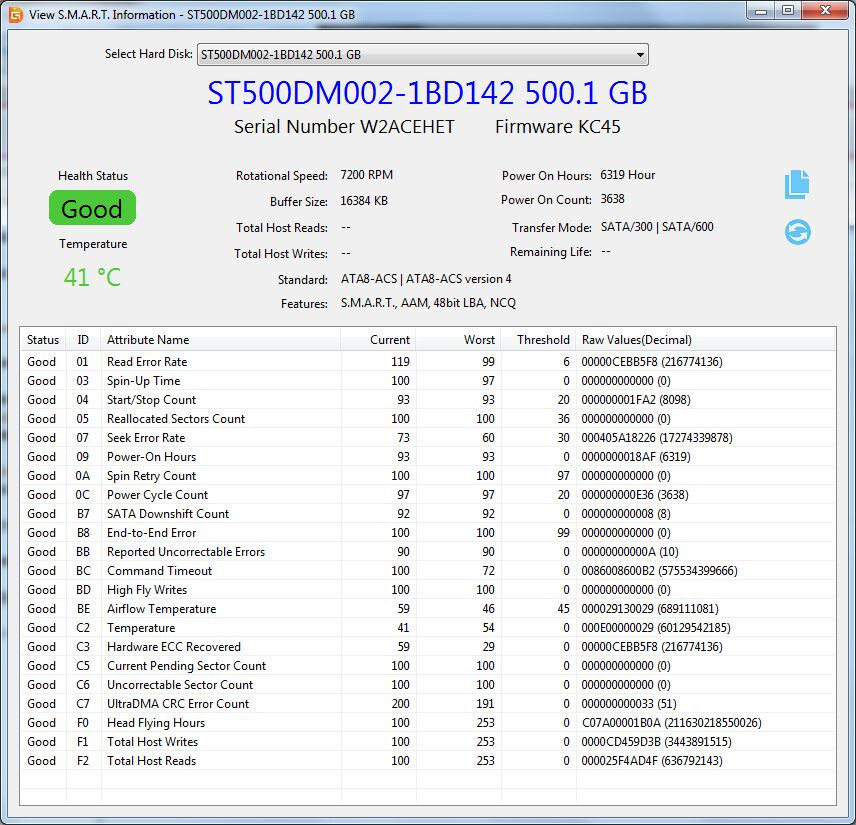Select the Read Error Rate row

click(428, 361)
